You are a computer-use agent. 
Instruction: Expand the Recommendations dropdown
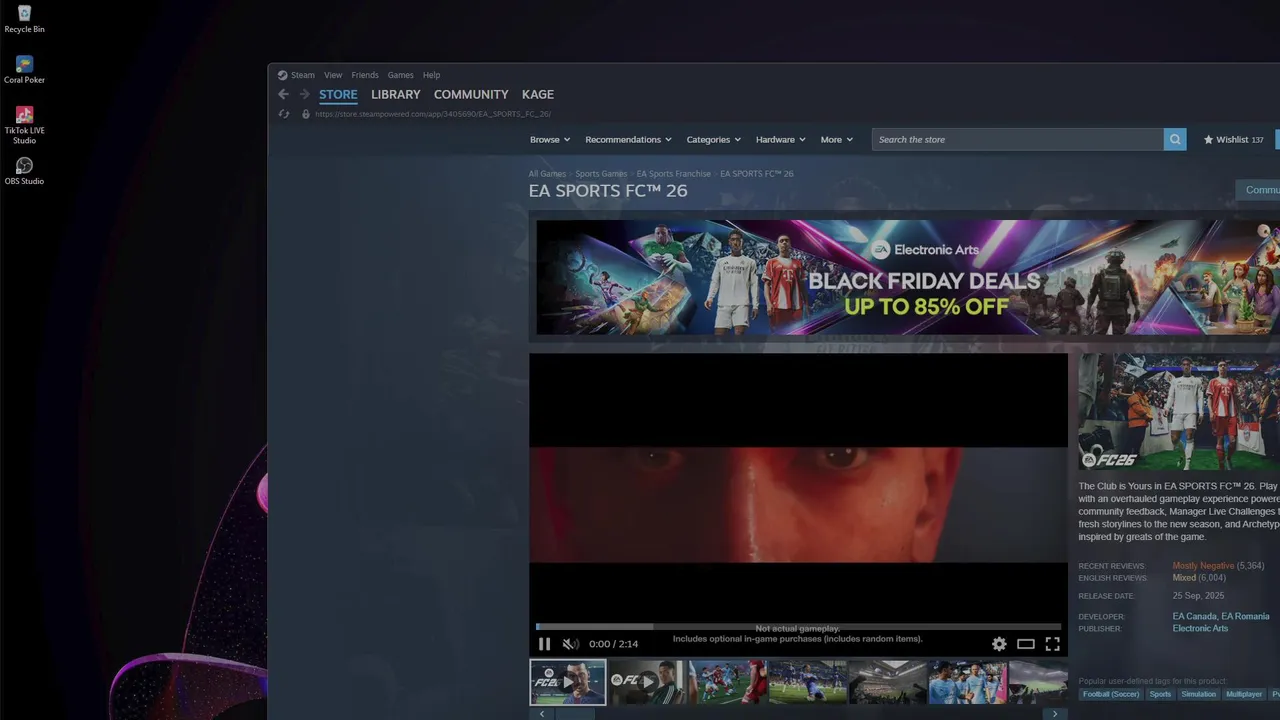pos(628,140)
